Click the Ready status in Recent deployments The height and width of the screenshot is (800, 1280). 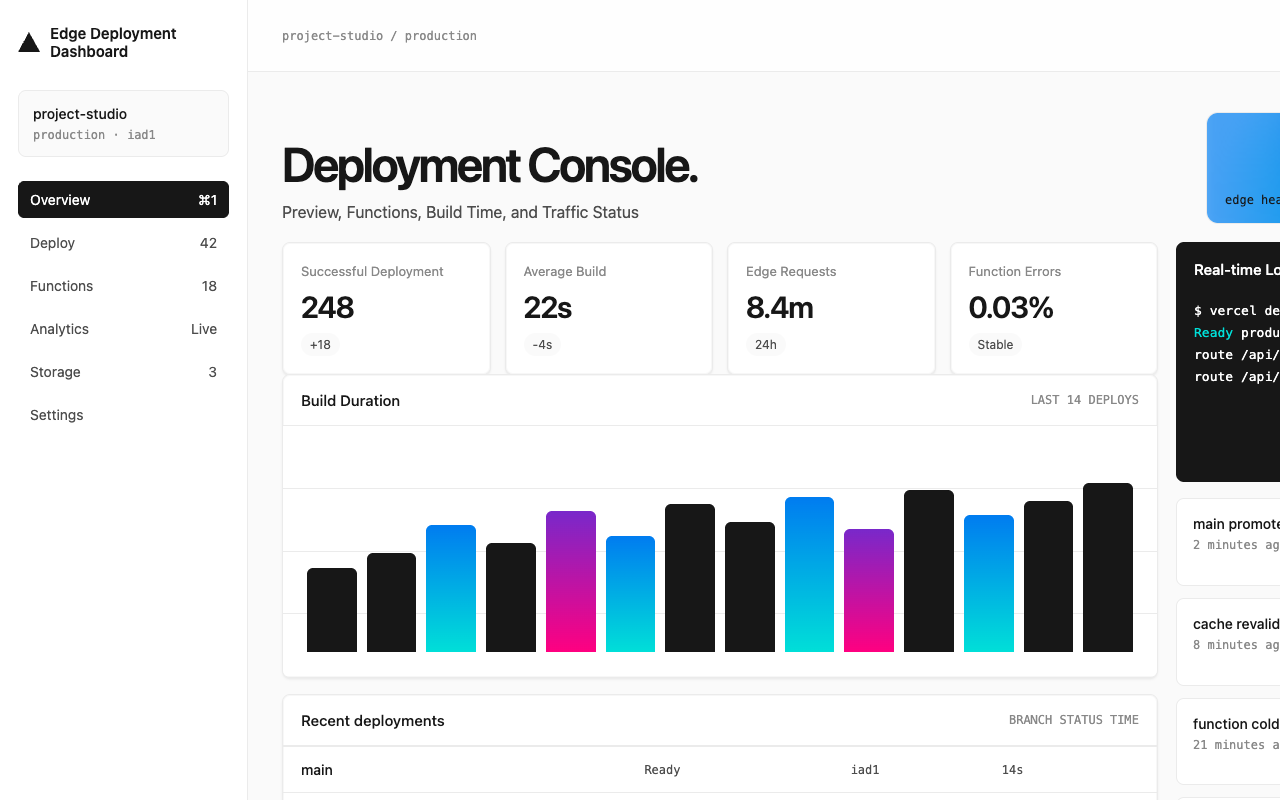pyautogui.click(x=662, y=770)
